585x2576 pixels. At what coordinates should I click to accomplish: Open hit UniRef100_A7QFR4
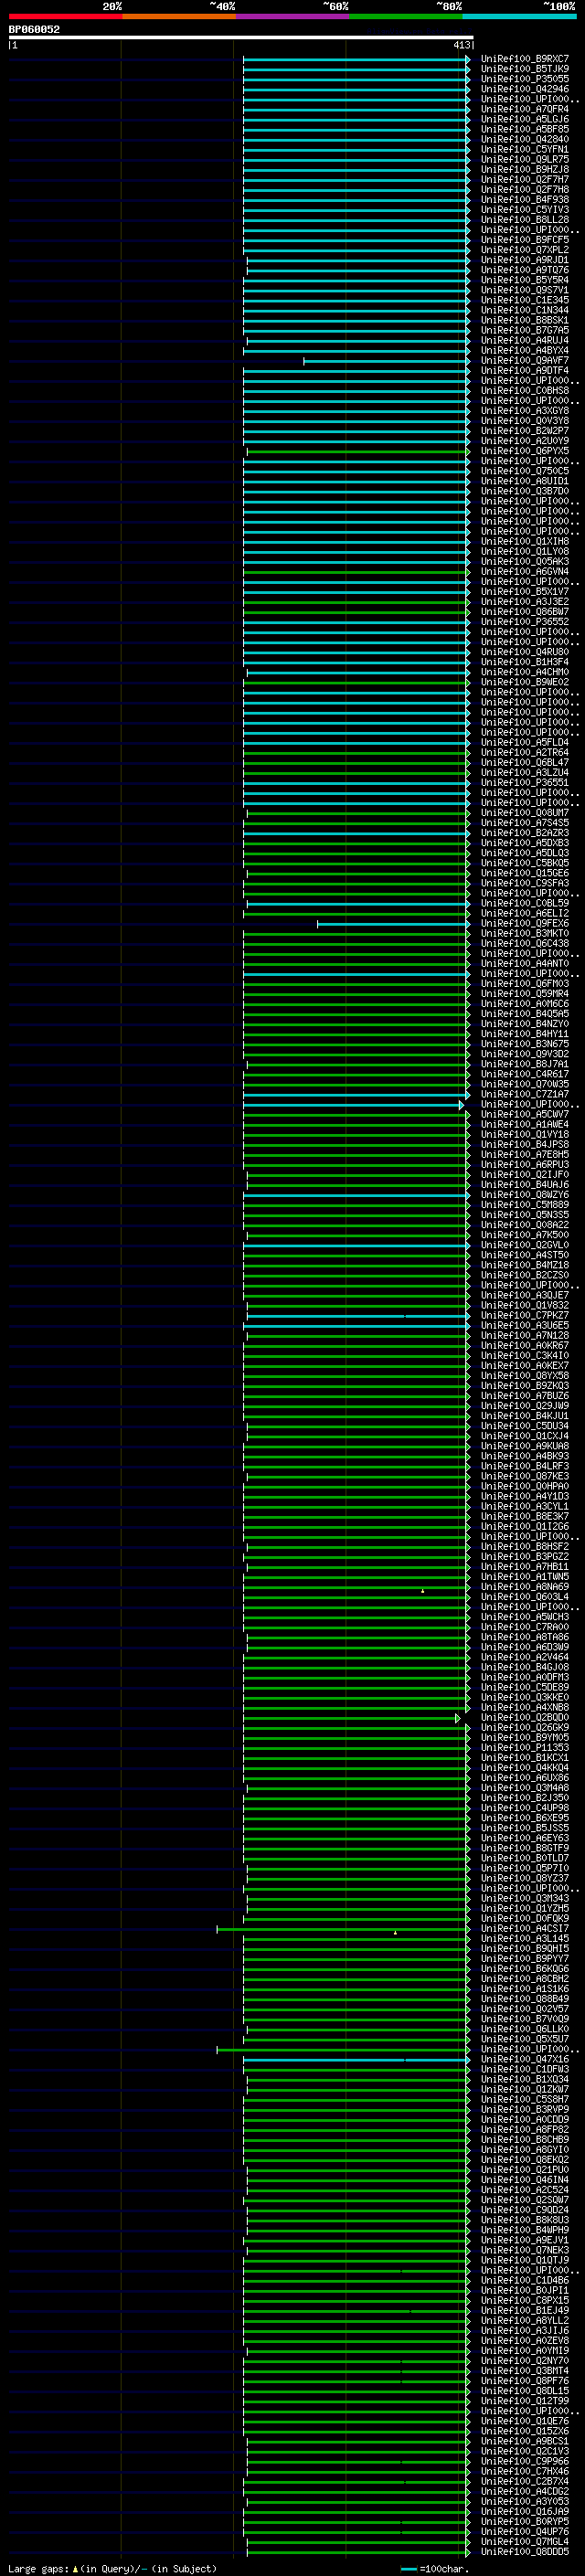[525, 109]
